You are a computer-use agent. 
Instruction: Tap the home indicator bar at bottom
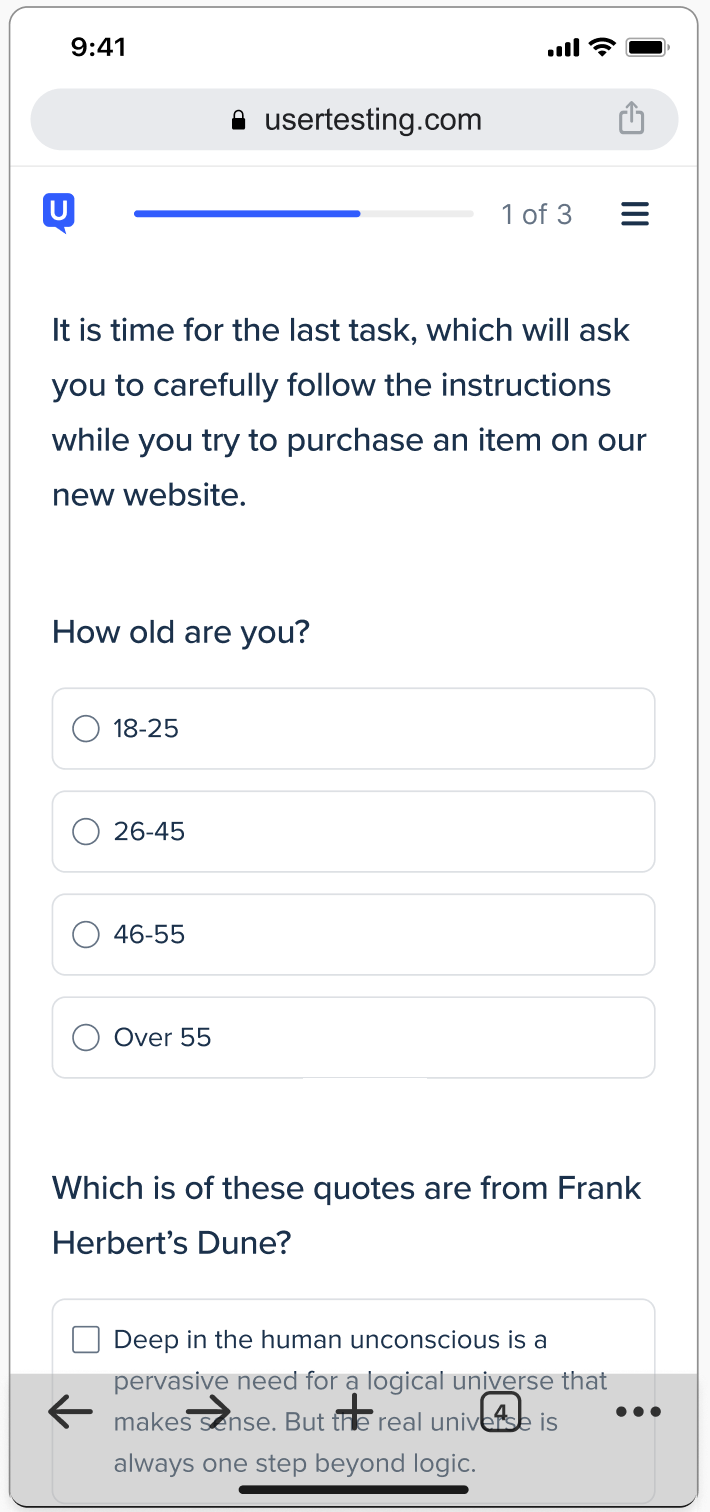pos(354,1489)
